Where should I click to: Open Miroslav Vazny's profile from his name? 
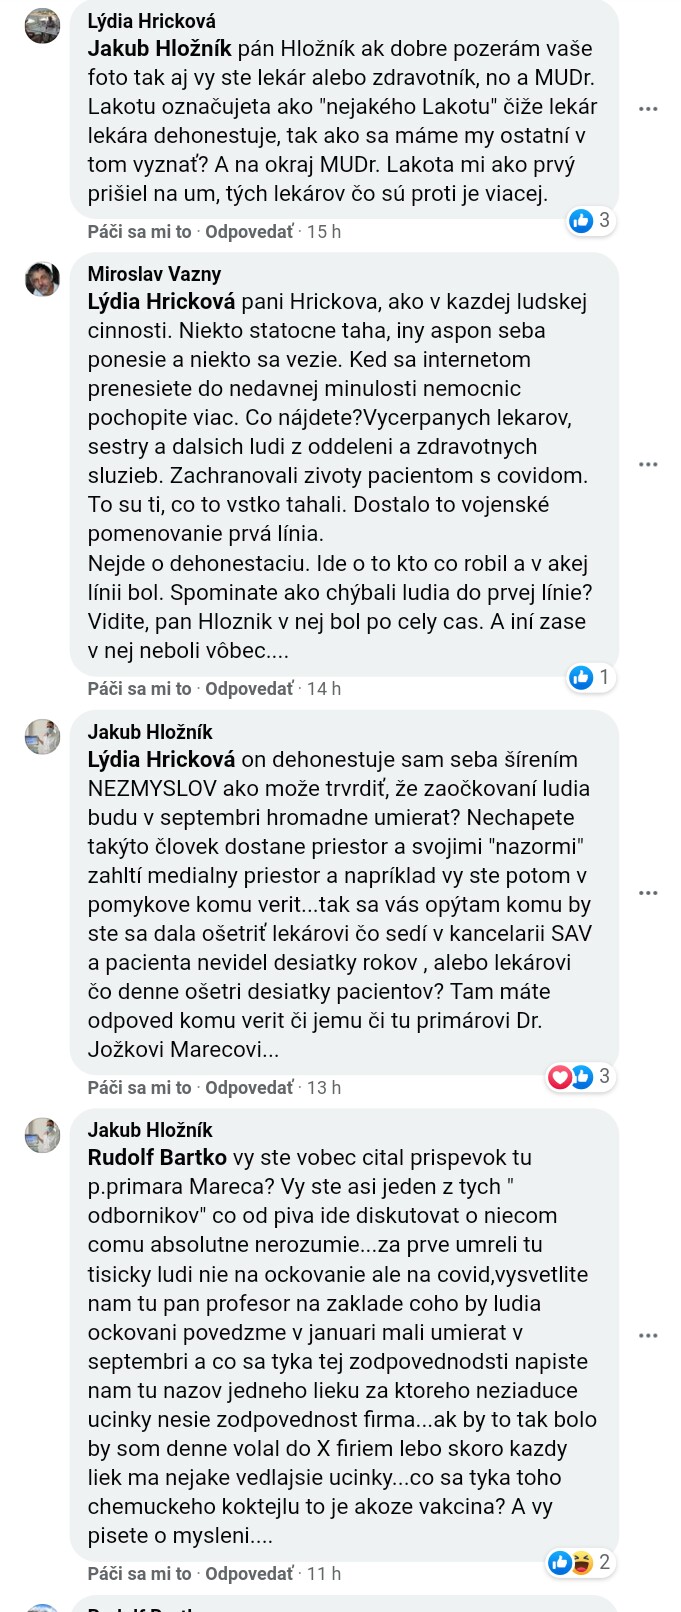coord(154,274)
